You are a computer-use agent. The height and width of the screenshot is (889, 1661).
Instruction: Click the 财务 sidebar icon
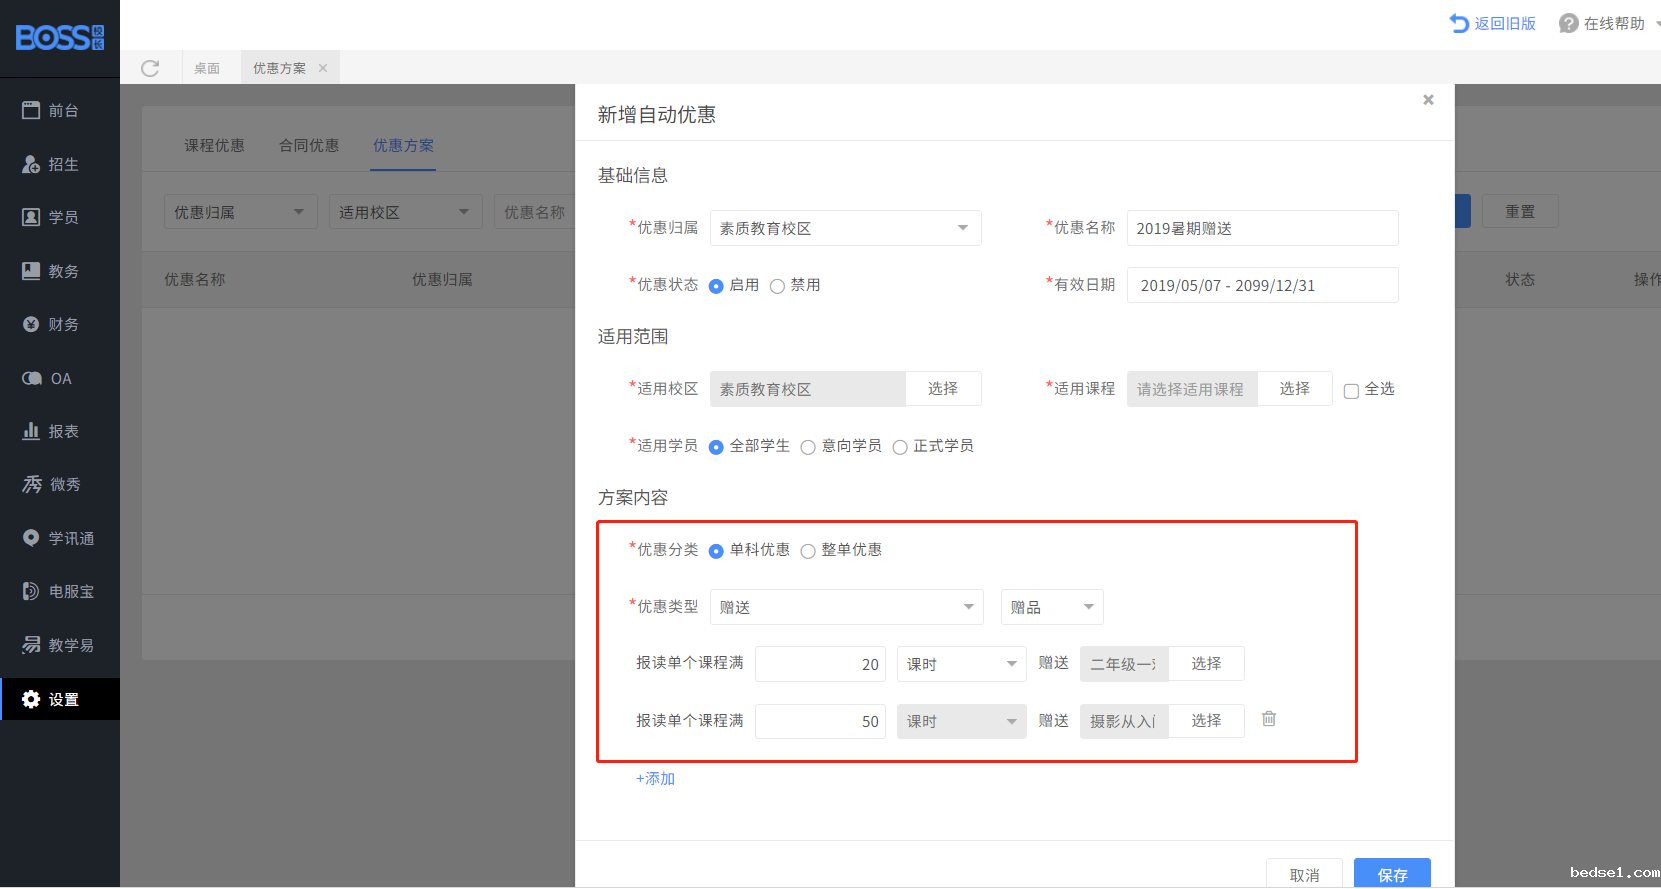click(31, 324)
